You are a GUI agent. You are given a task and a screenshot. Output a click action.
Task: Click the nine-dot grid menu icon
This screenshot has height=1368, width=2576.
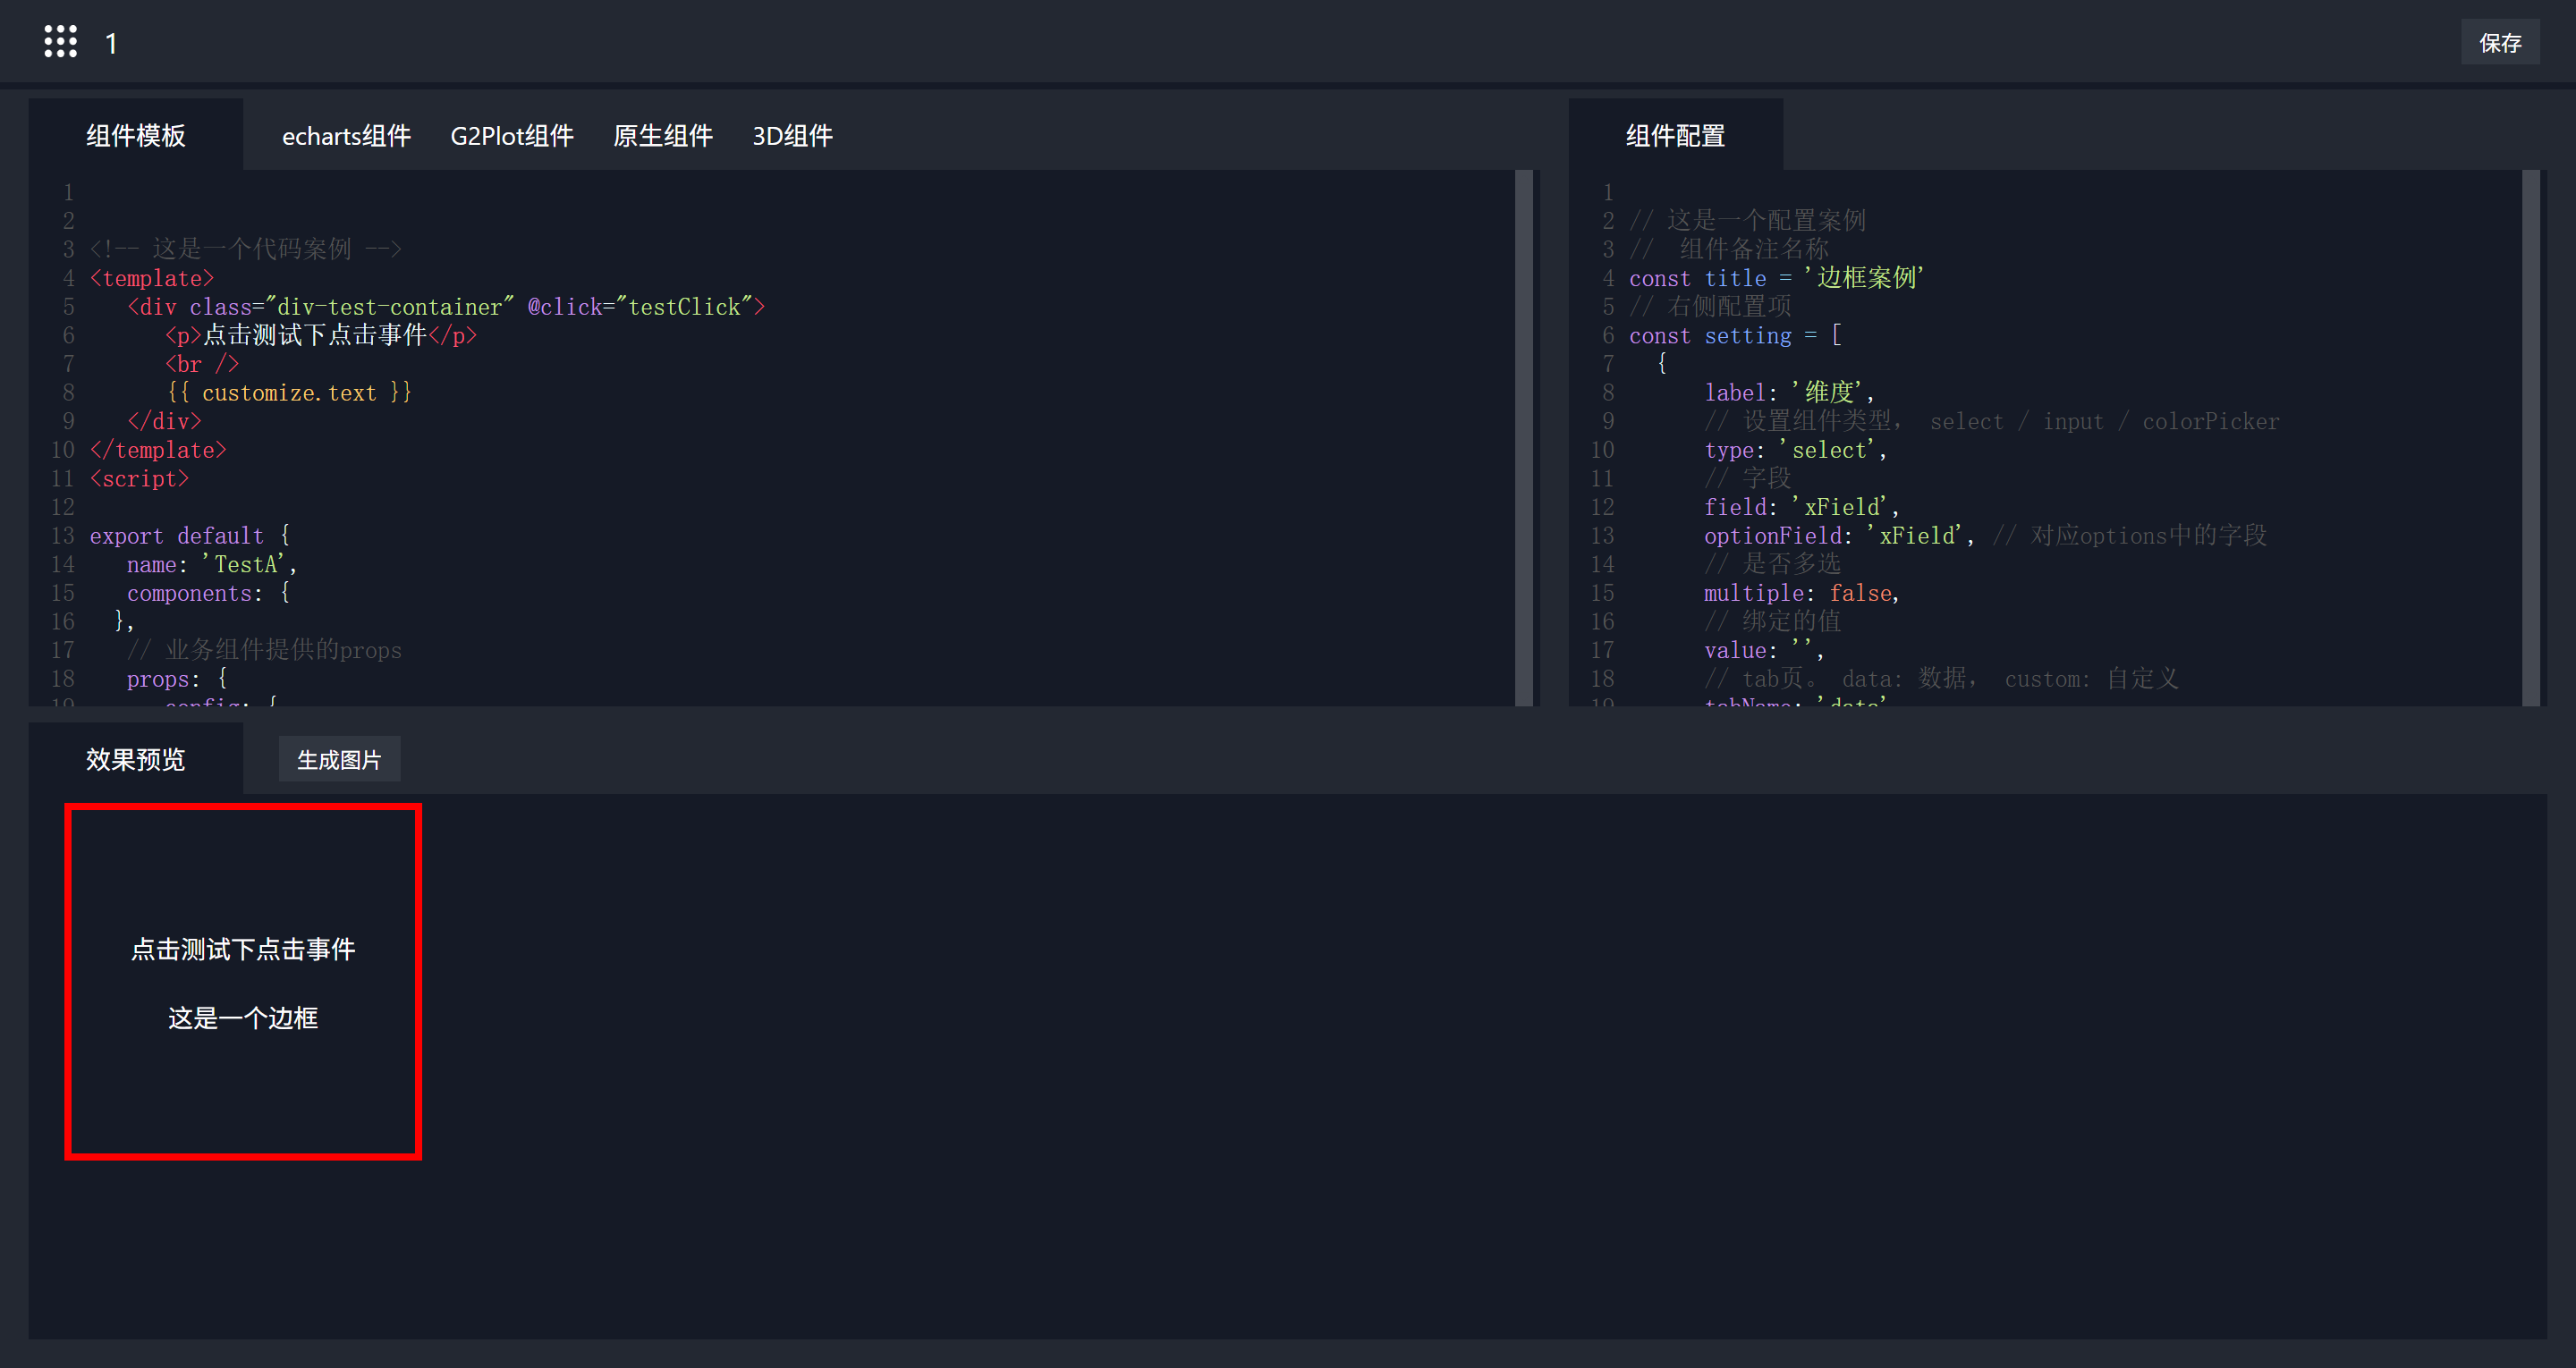(x=60, y=42)
